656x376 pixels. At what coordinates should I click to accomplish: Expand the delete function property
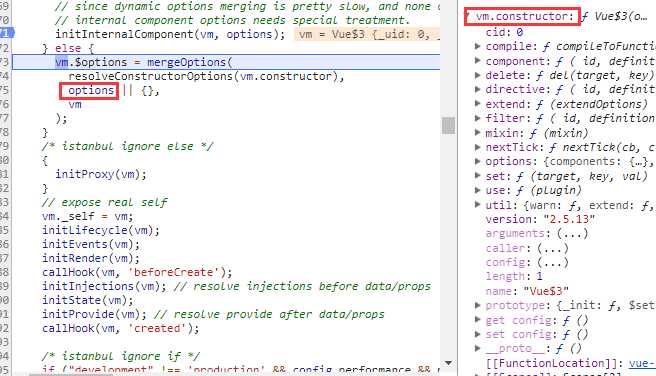477,75
